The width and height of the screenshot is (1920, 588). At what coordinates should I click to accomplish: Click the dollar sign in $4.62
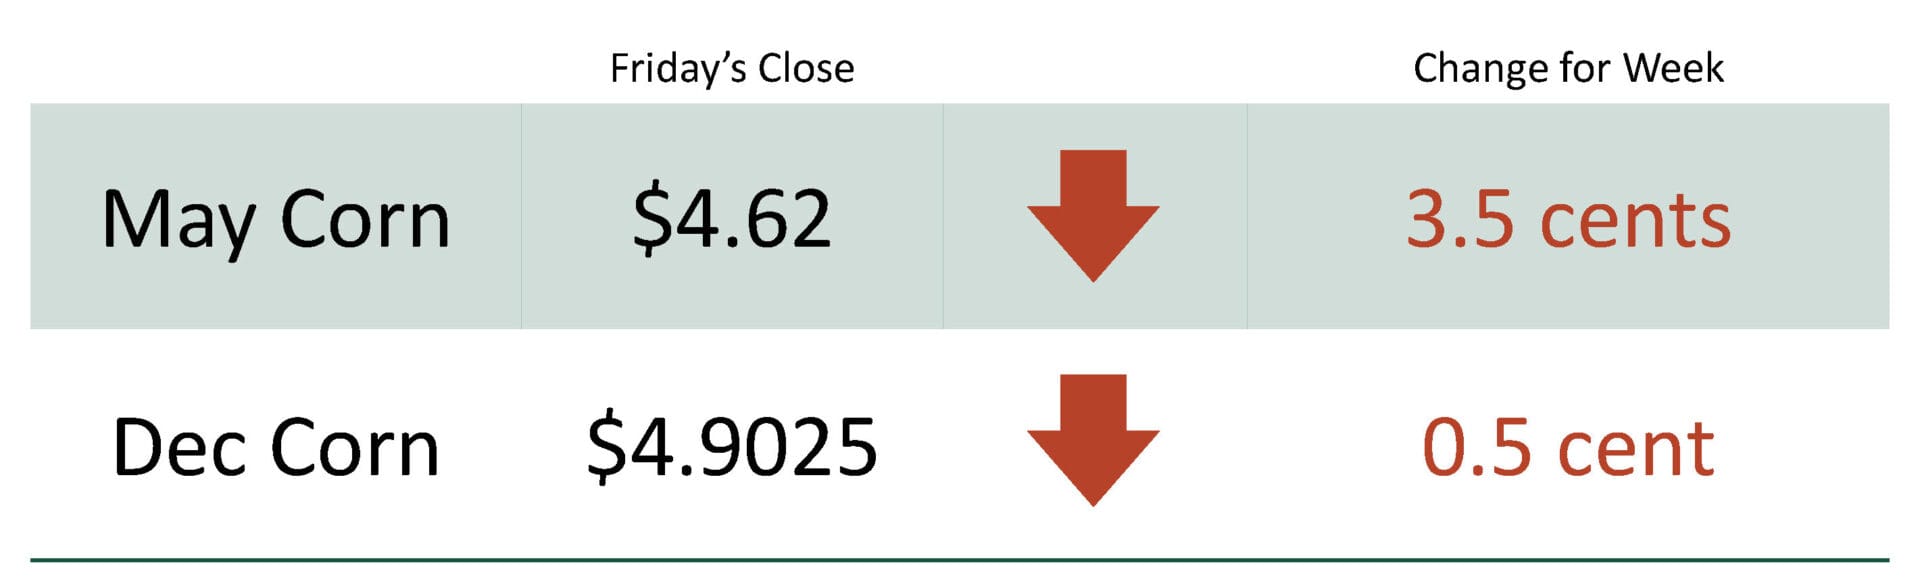650,218
